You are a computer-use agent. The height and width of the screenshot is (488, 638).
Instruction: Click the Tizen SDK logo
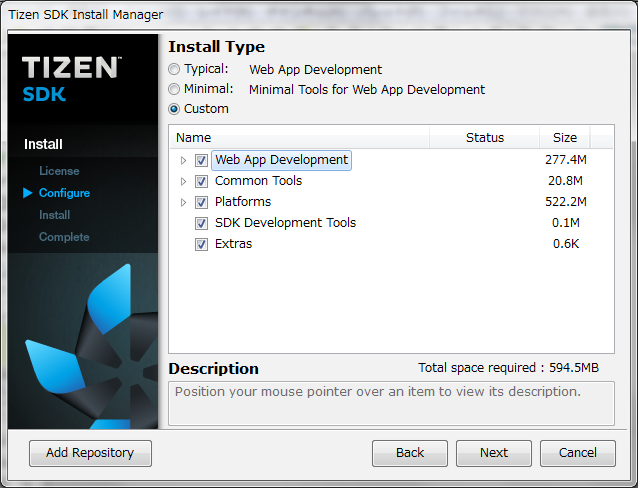(x=71, y=79)
